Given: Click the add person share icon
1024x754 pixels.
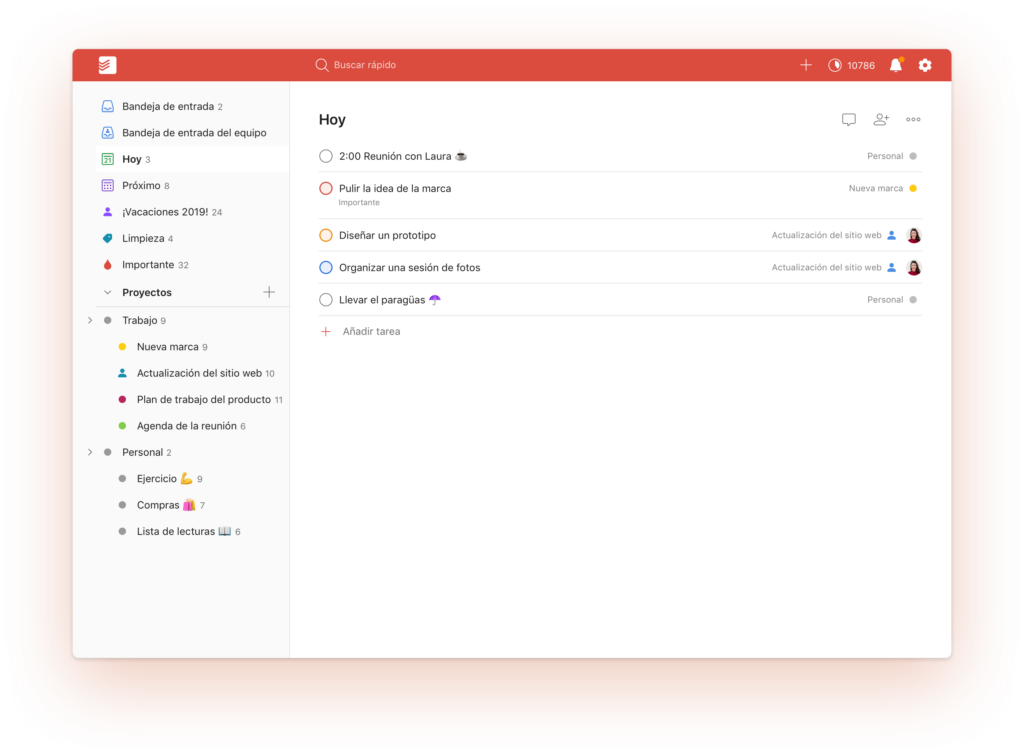Looking at the screenshot, I should click(881, 119).
